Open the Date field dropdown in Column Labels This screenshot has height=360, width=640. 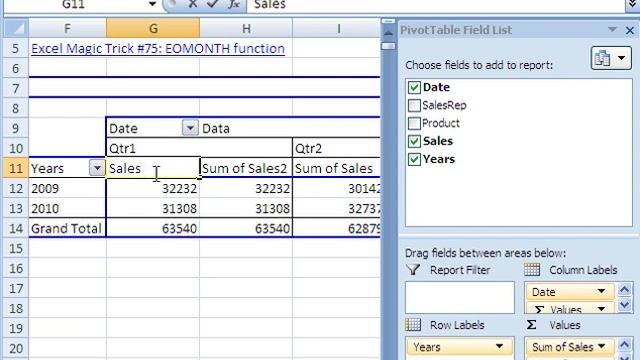click(601, 291)
